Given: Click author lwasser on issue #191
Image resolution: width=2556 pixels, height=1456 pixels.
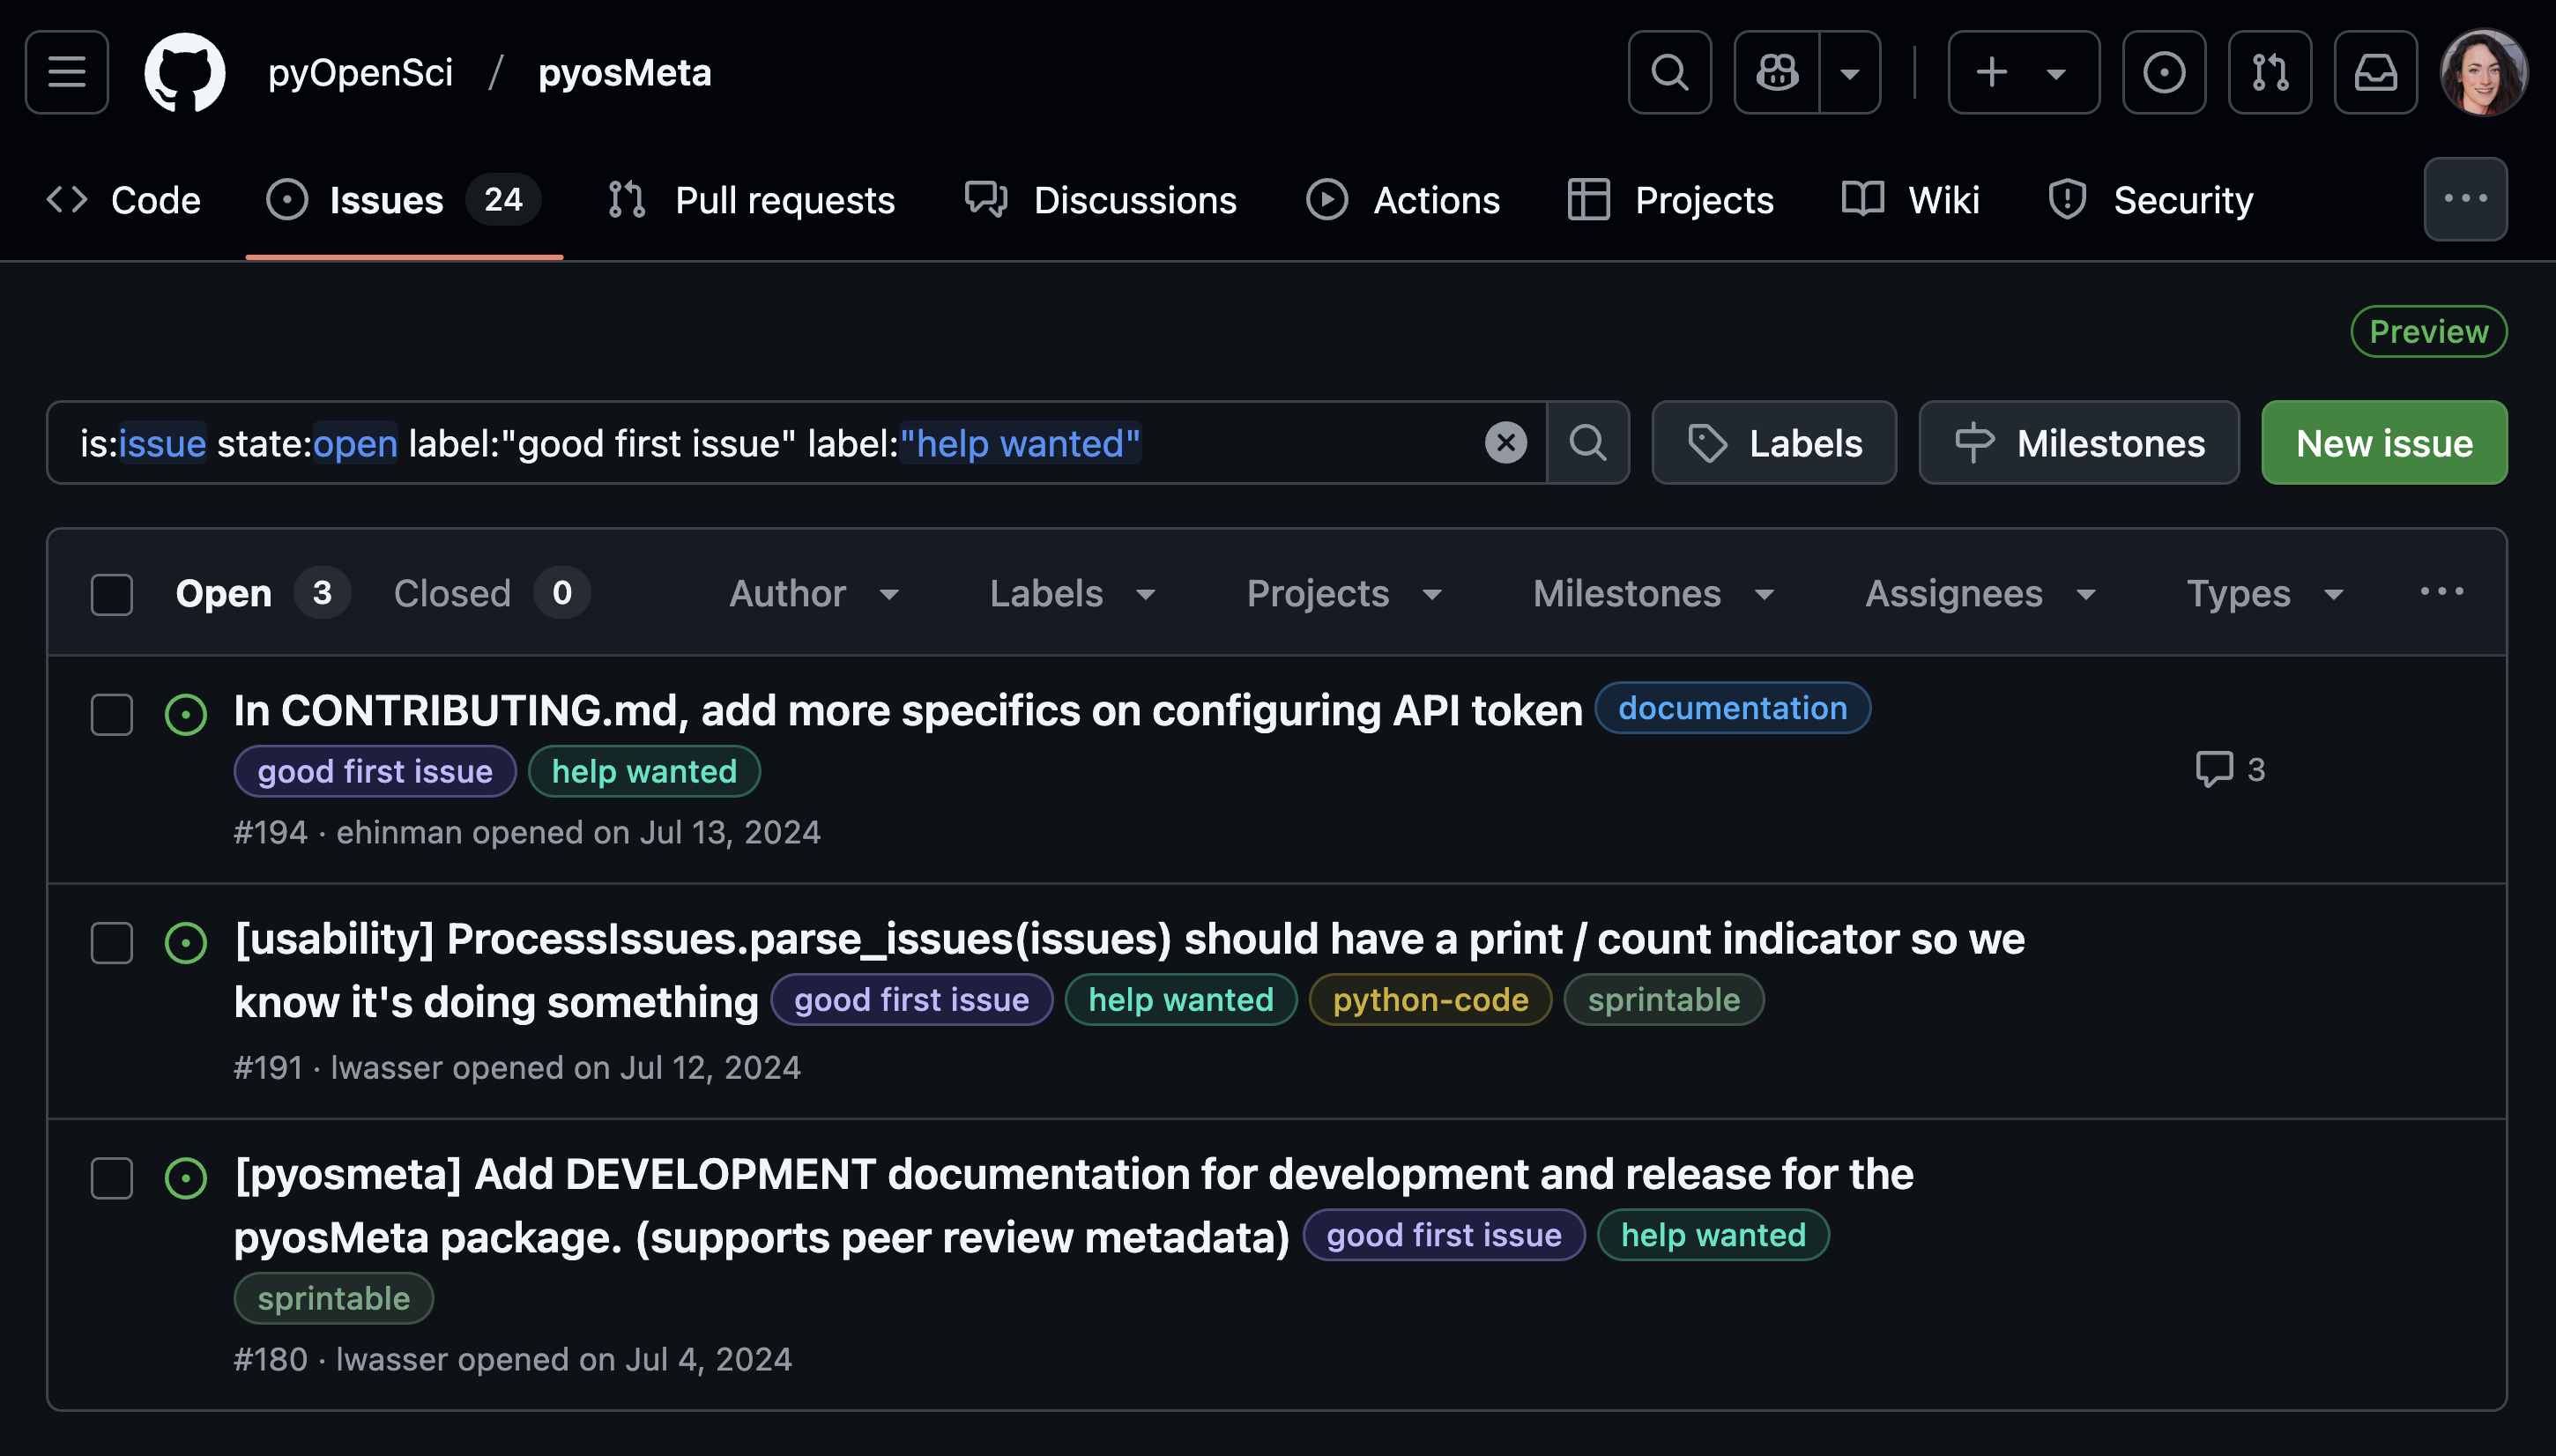Looking at the screenshot, I should (386, 1068).
